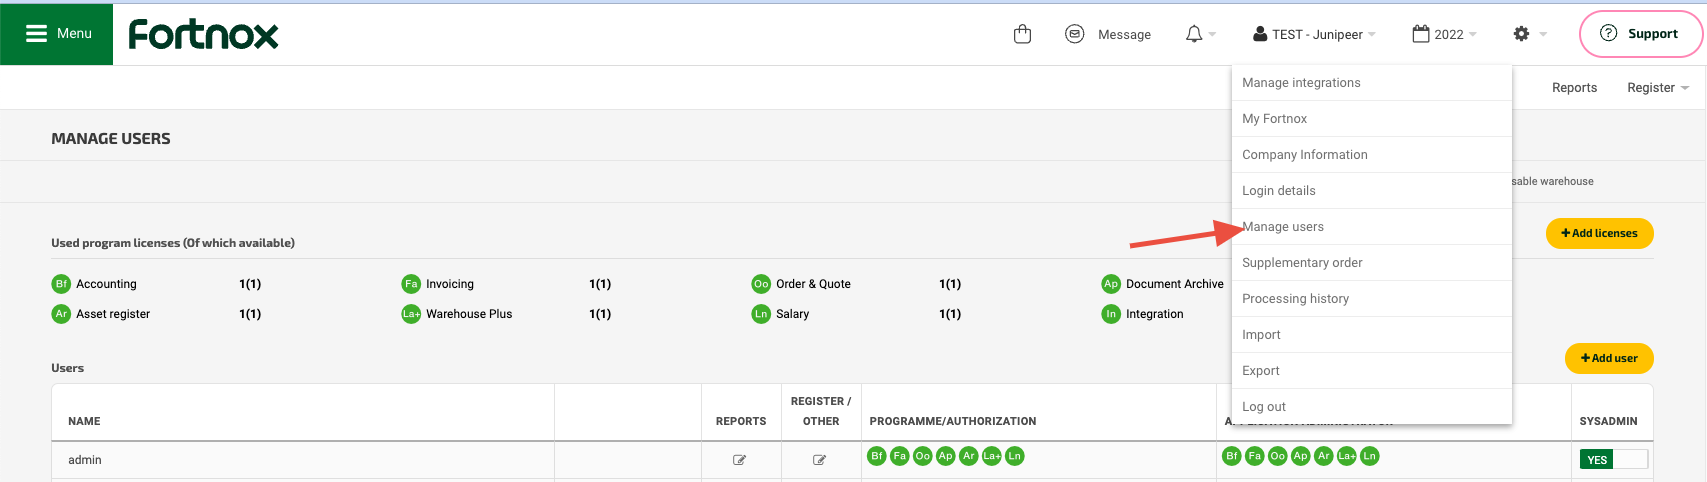The width and height of the screenshot is (1707, 482).
Task: Expand the Register dropdown
Action: point(1657,88)
